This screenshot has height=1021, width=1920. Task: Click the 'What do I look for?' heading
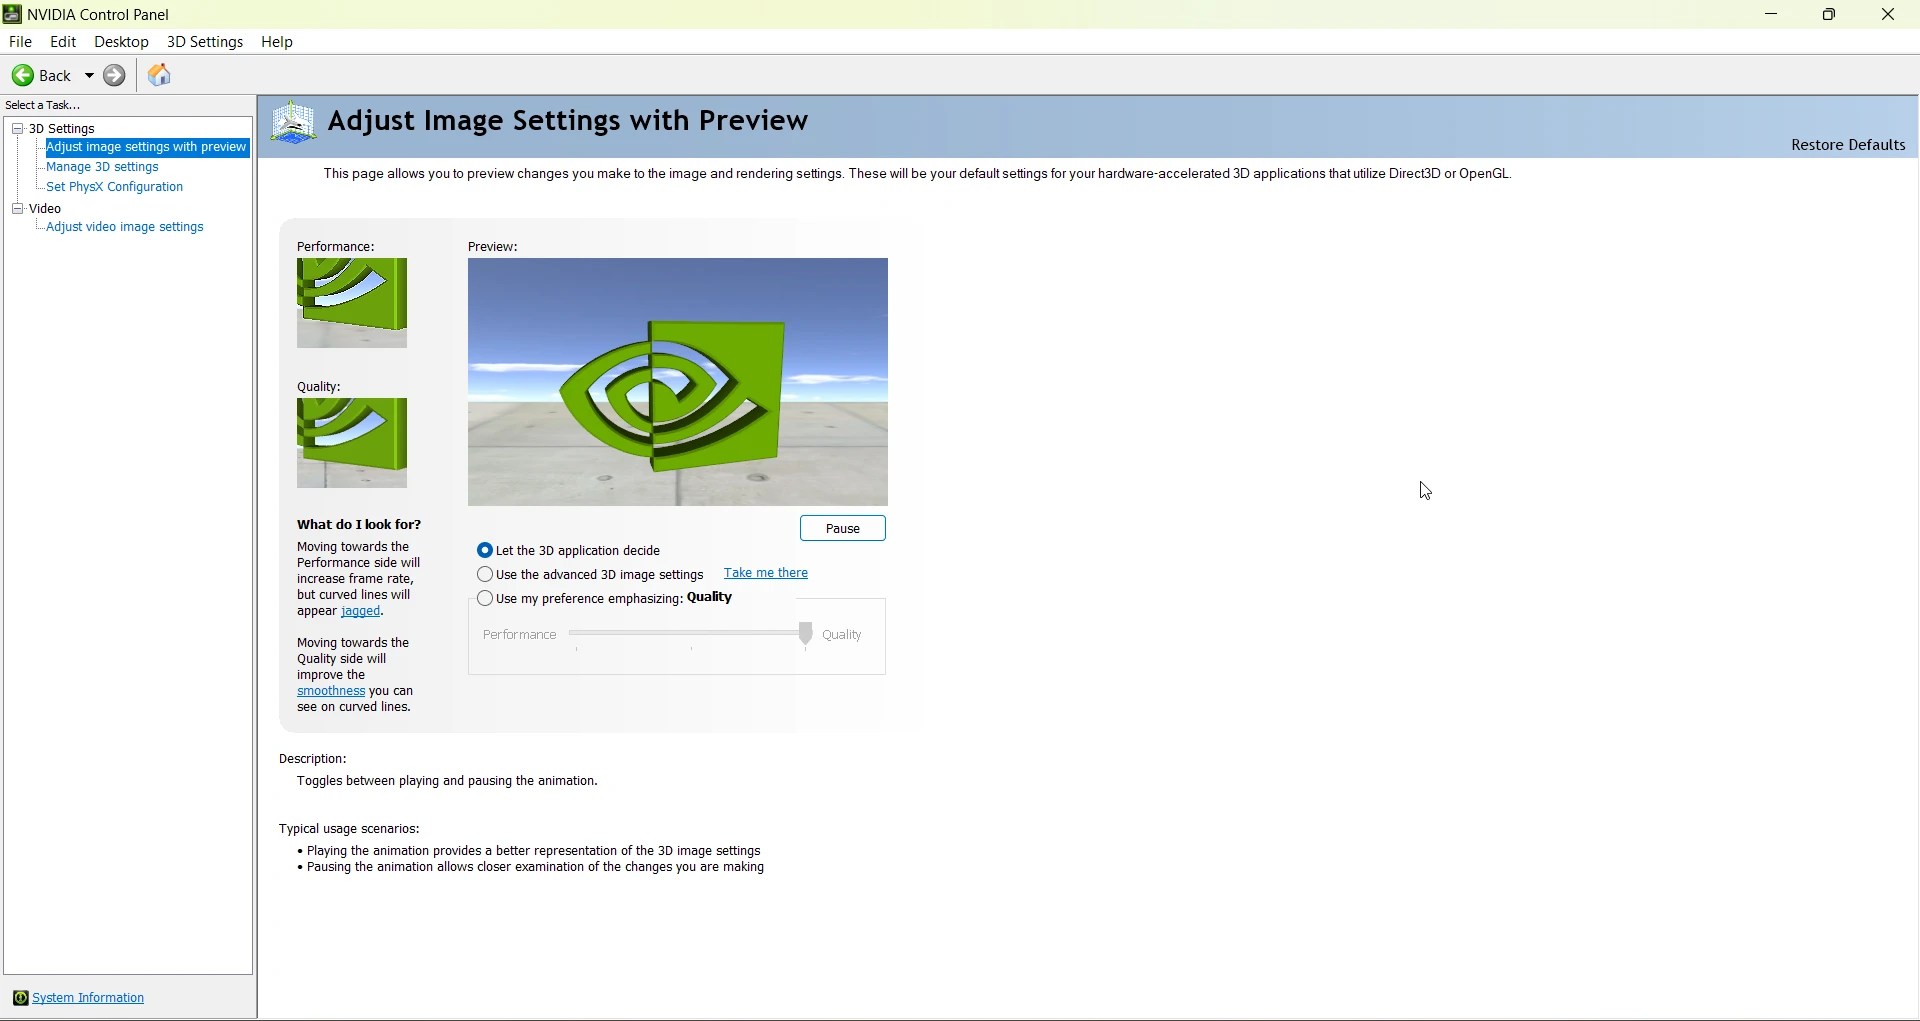[359, 525]
